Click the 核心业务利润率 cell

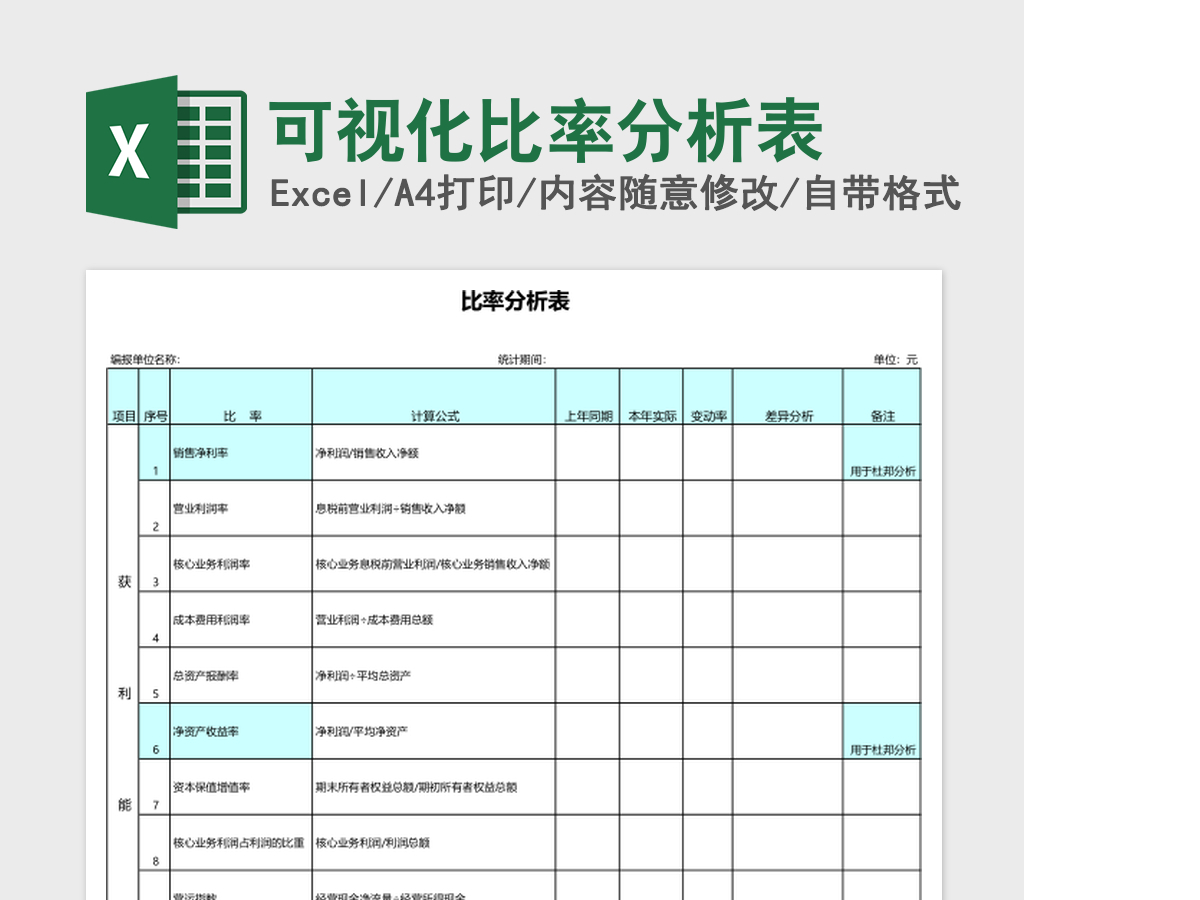click(x=241, y=564)
